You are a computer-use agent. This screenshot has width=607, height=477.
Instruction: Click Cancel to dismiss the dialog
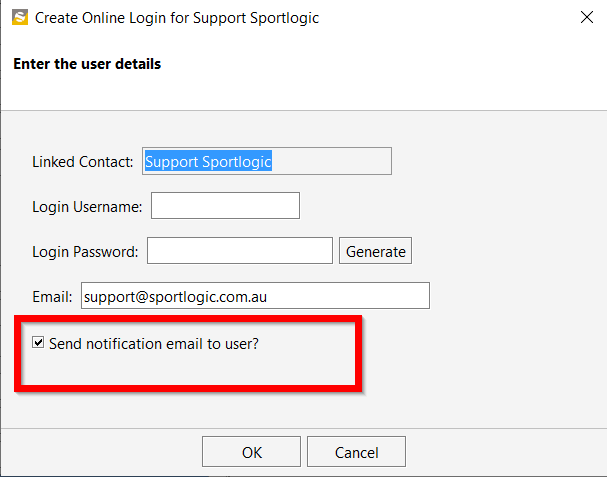[x=357, y=452]
